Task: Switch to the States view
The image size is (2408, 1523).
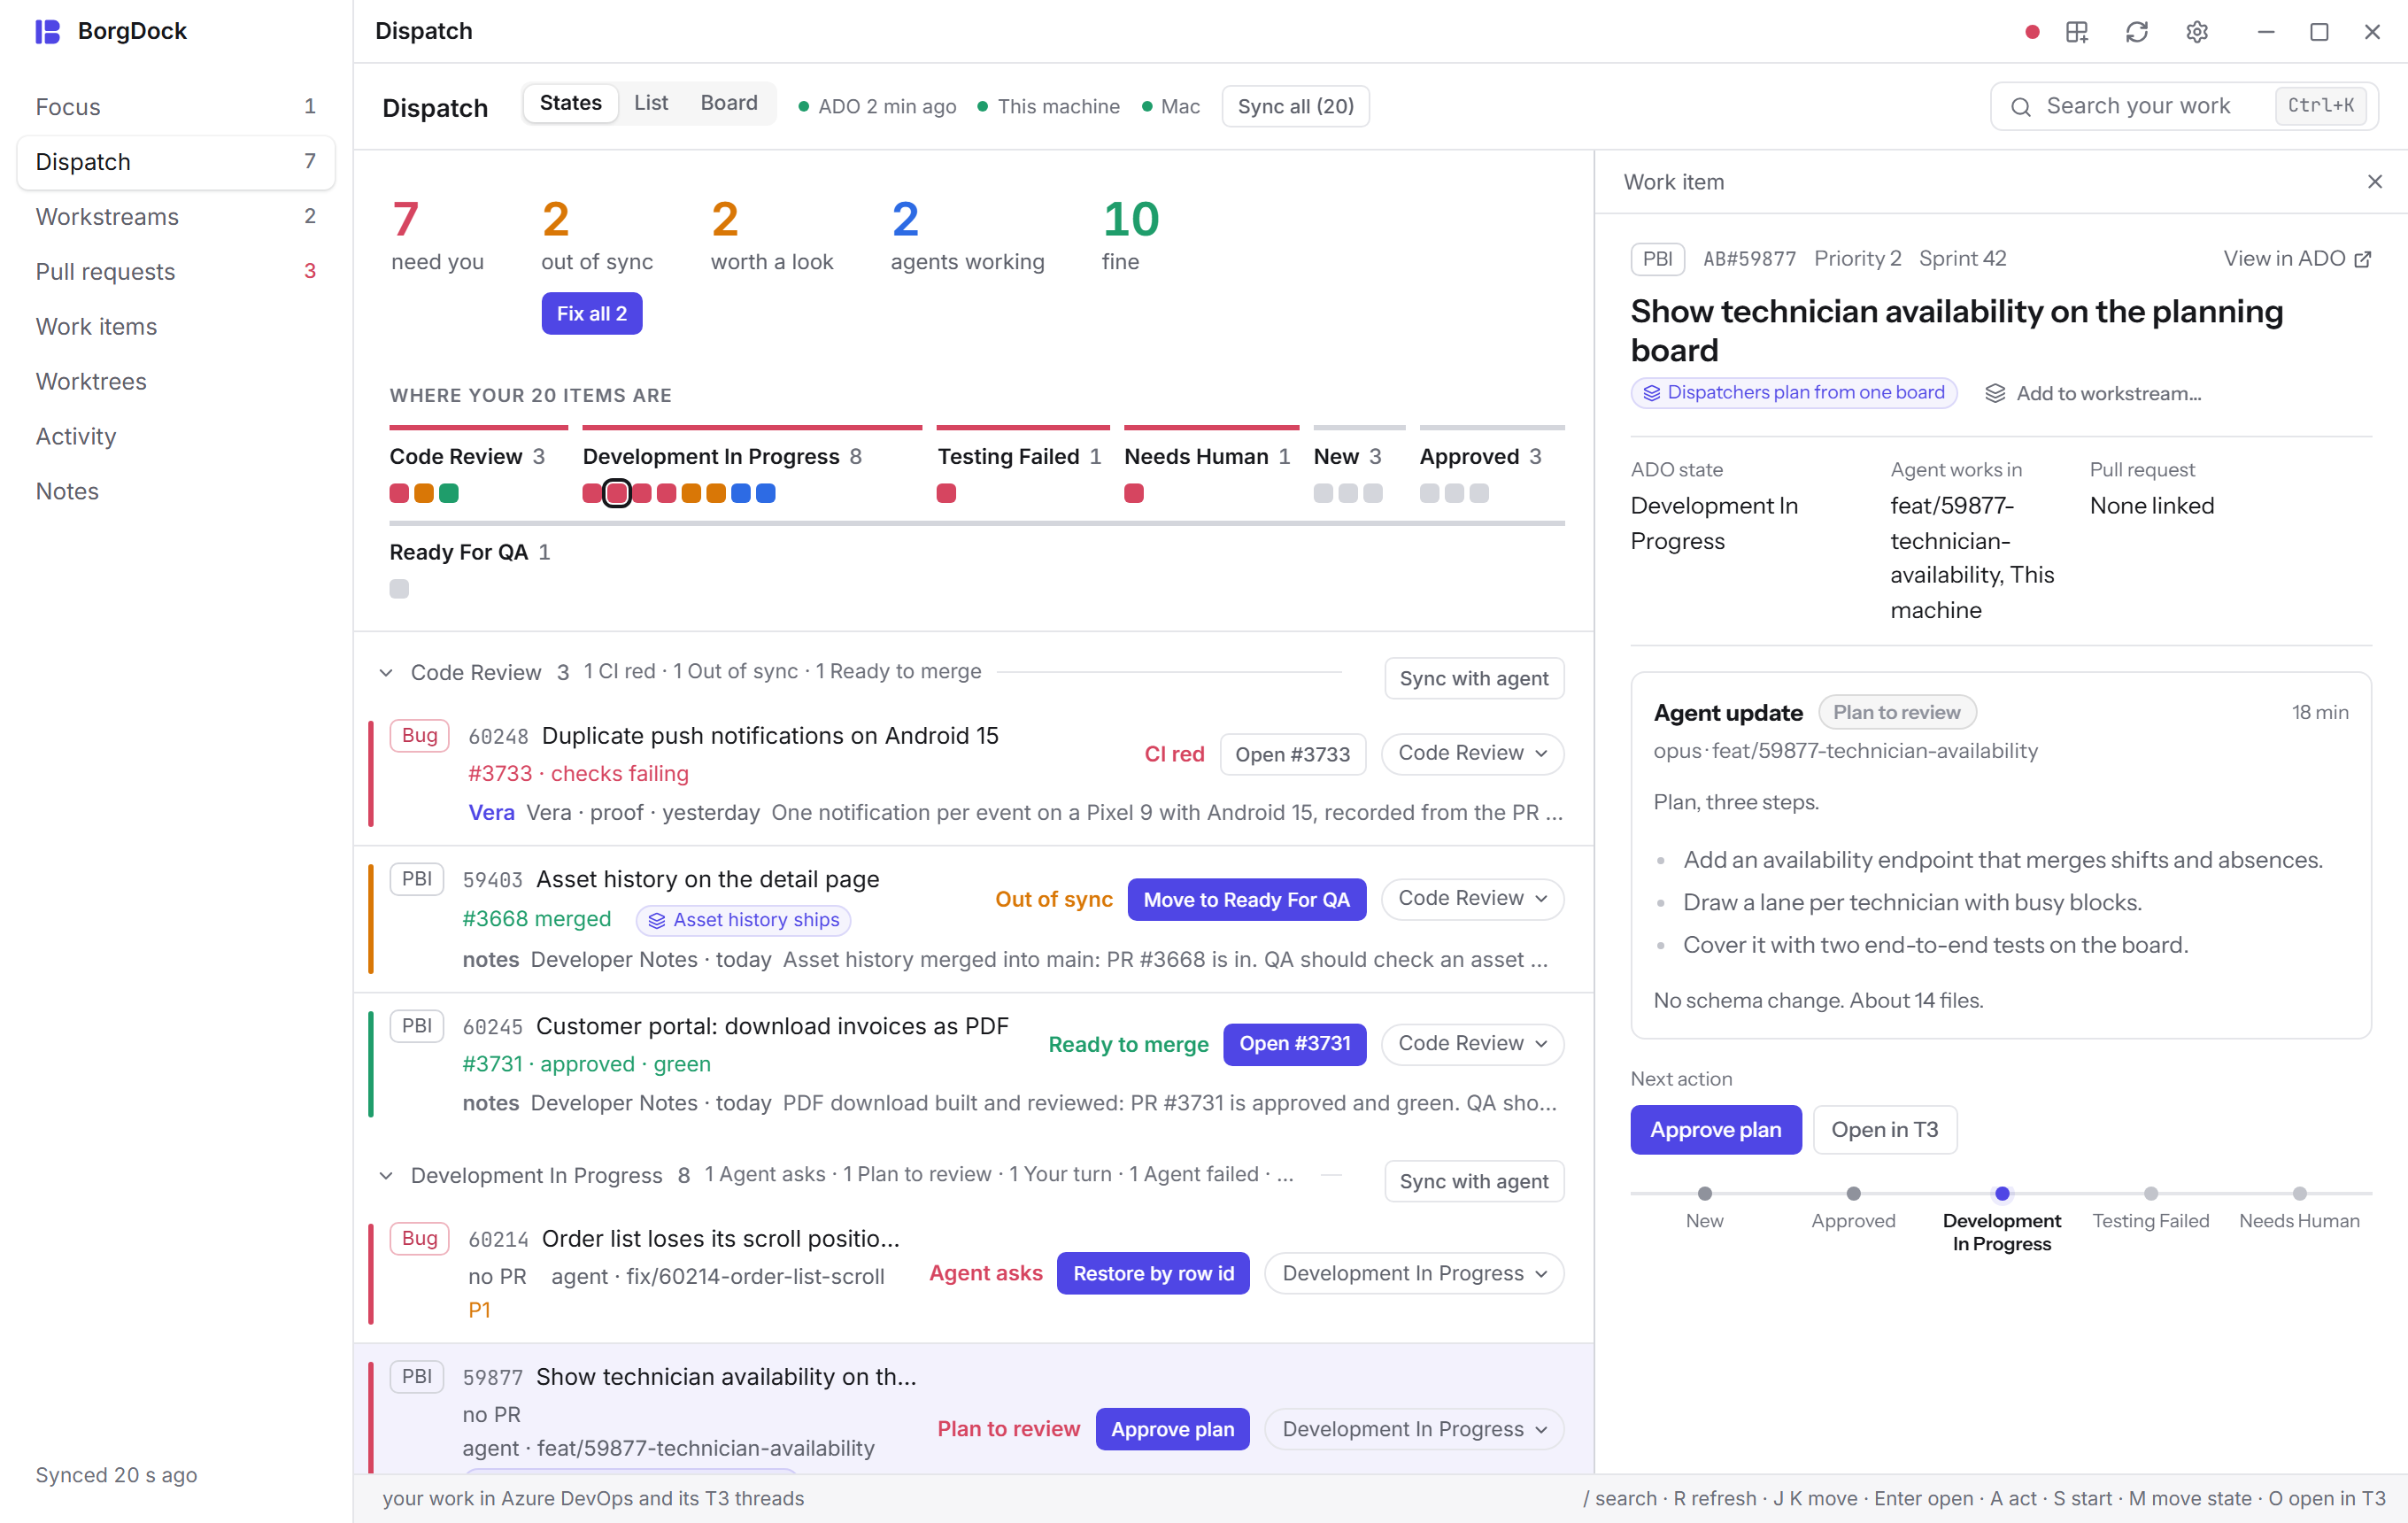Action: (x=570, y=103)
